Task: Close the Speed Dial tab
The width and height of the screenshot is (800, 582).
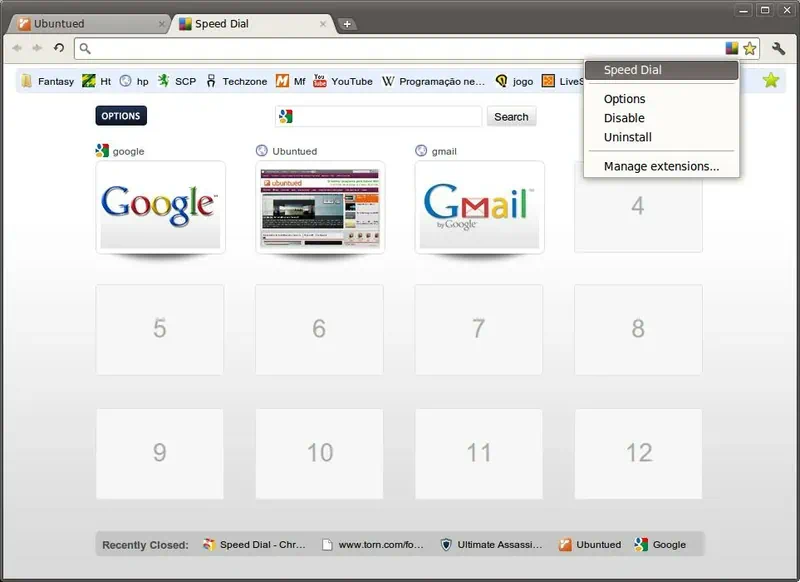Action: tap(322, 24)
